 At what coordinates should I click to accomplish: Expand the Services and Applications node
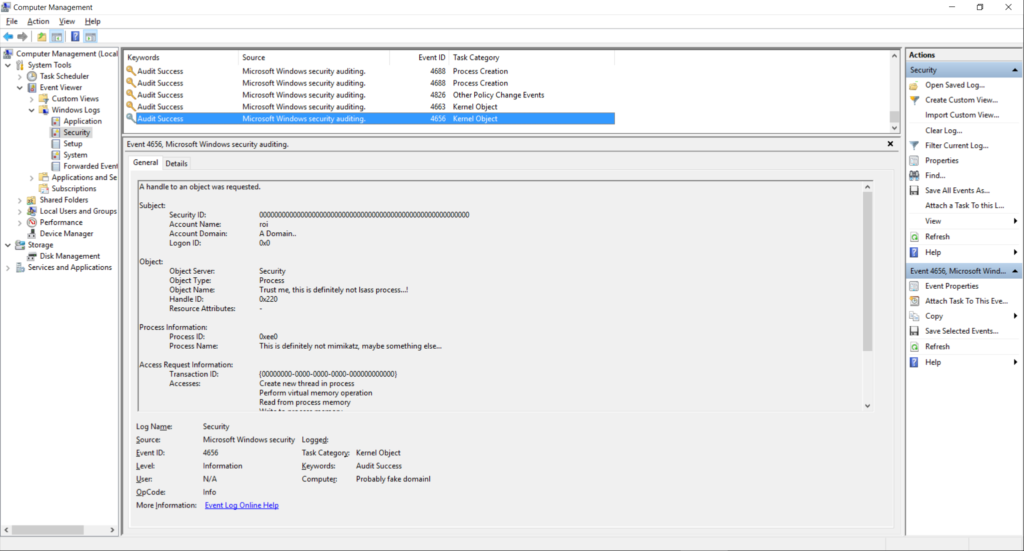click(8, 268)
